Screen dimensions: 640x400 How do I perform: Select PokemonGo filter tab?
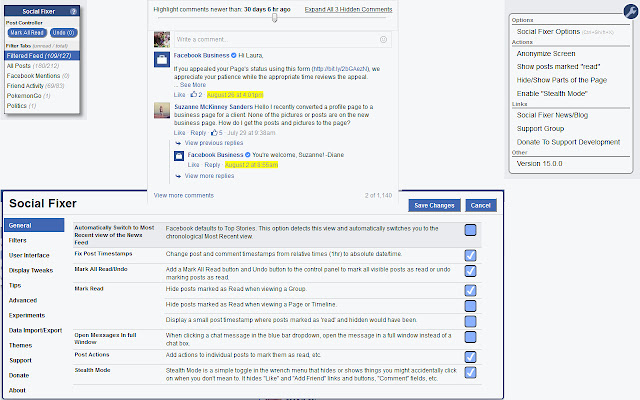point(28,96)
